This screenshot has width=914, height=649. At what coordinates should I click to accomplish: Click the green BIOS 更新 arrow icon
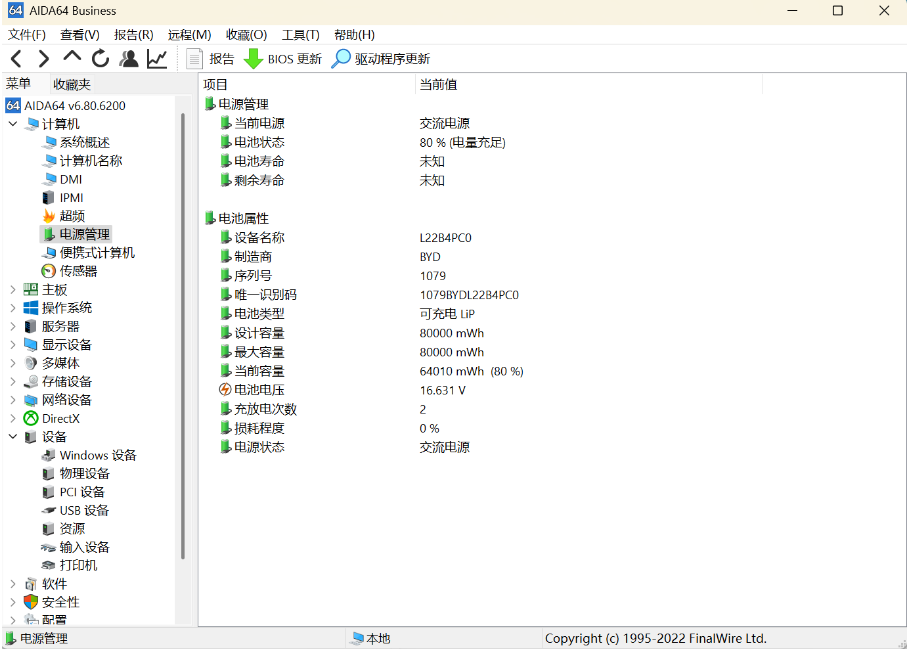[x=253, y=59]
